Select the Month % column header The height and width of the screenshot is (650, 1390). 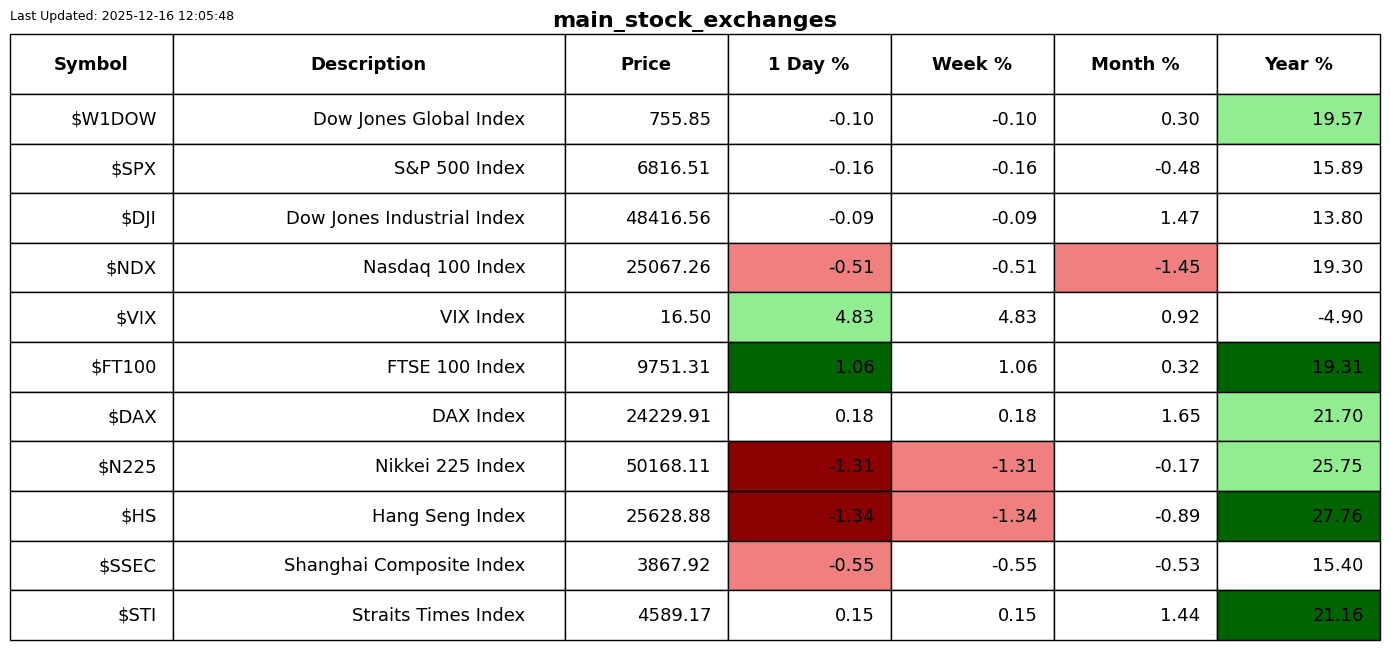[1135, 64]
